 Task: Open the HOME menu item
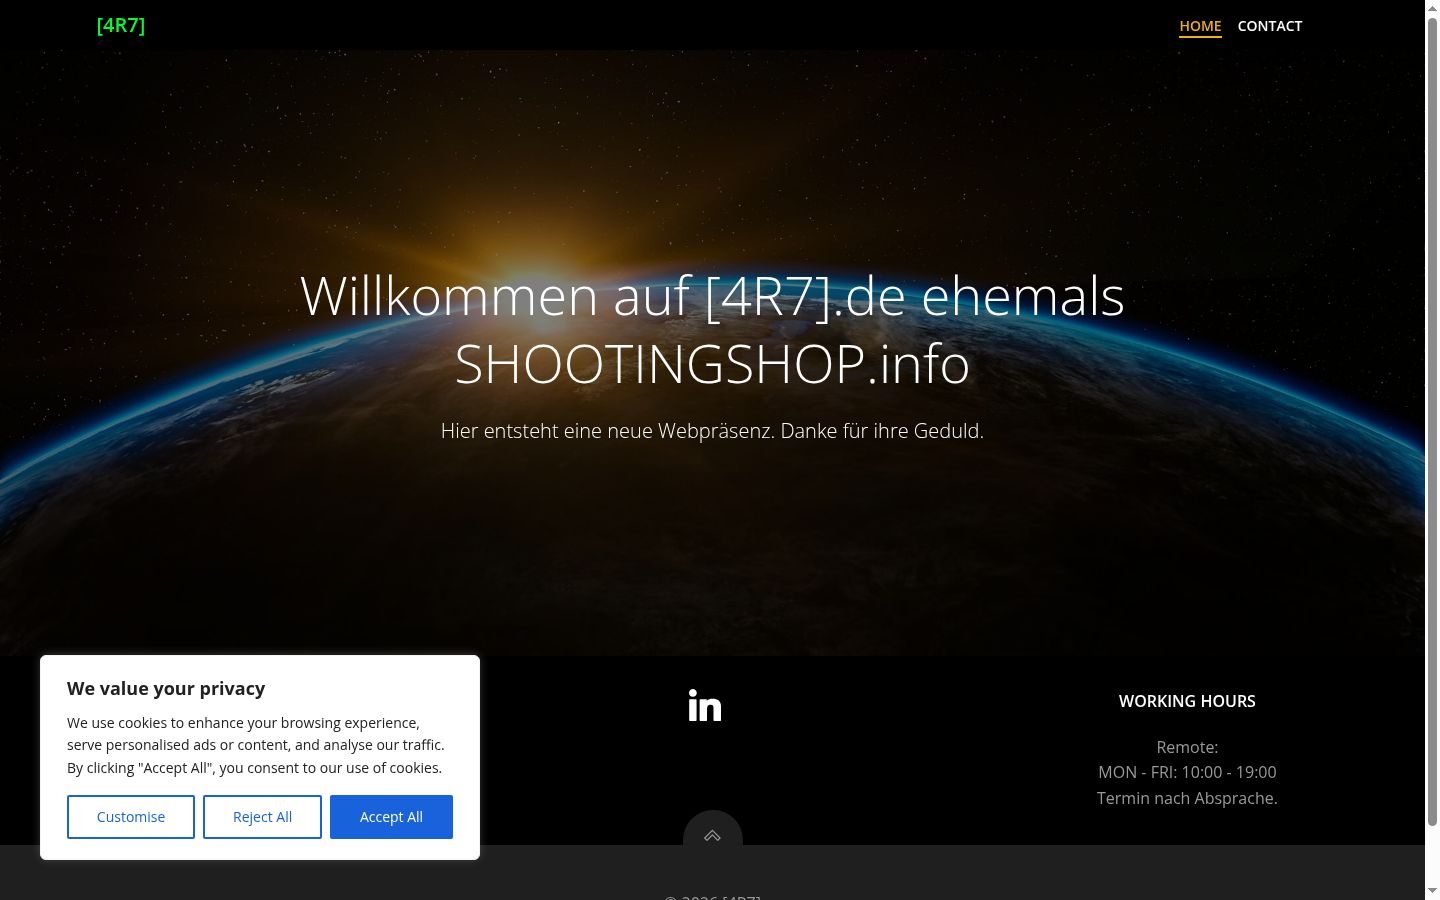[1200, 26]
